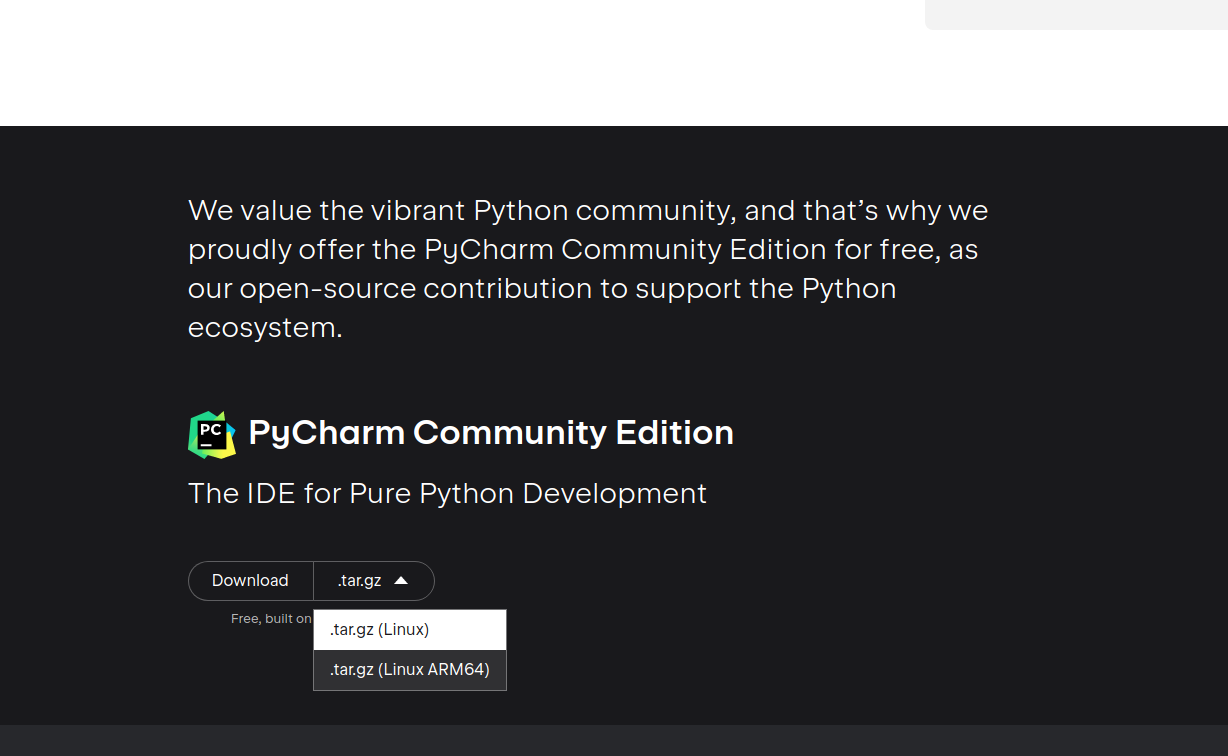This screenshot has height=756, width=1228.
Task: Click the "We value the vibrant Python community" paragraph
Action: click(x=588, y=269)
